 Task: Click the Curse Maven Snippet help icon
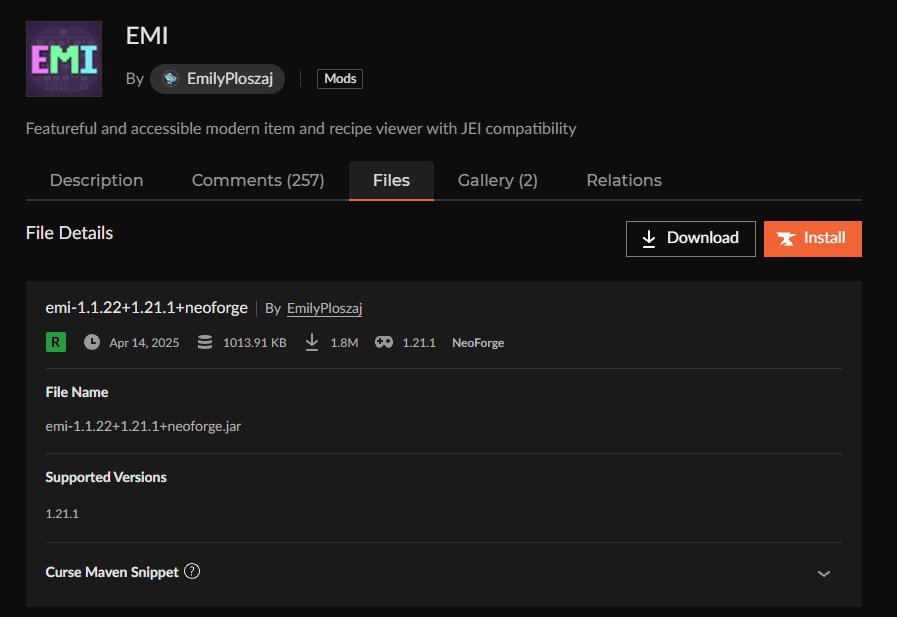click(193, 572)
